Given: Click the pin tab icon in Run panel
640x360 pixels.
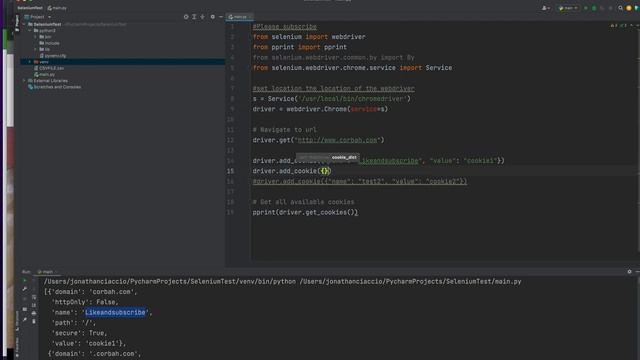Looking at the screenshot, I should (24, 320).
